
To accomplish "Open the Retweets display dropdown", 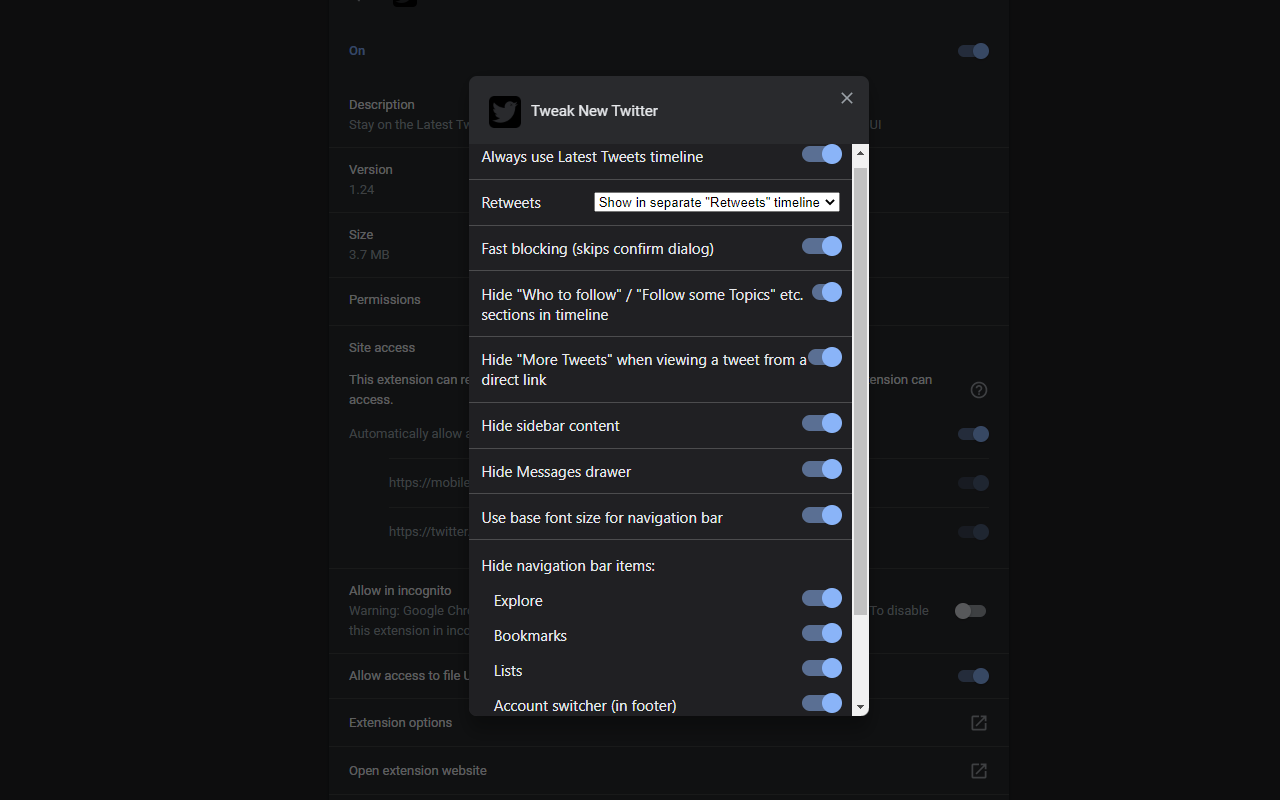I will tap(716, 202).
